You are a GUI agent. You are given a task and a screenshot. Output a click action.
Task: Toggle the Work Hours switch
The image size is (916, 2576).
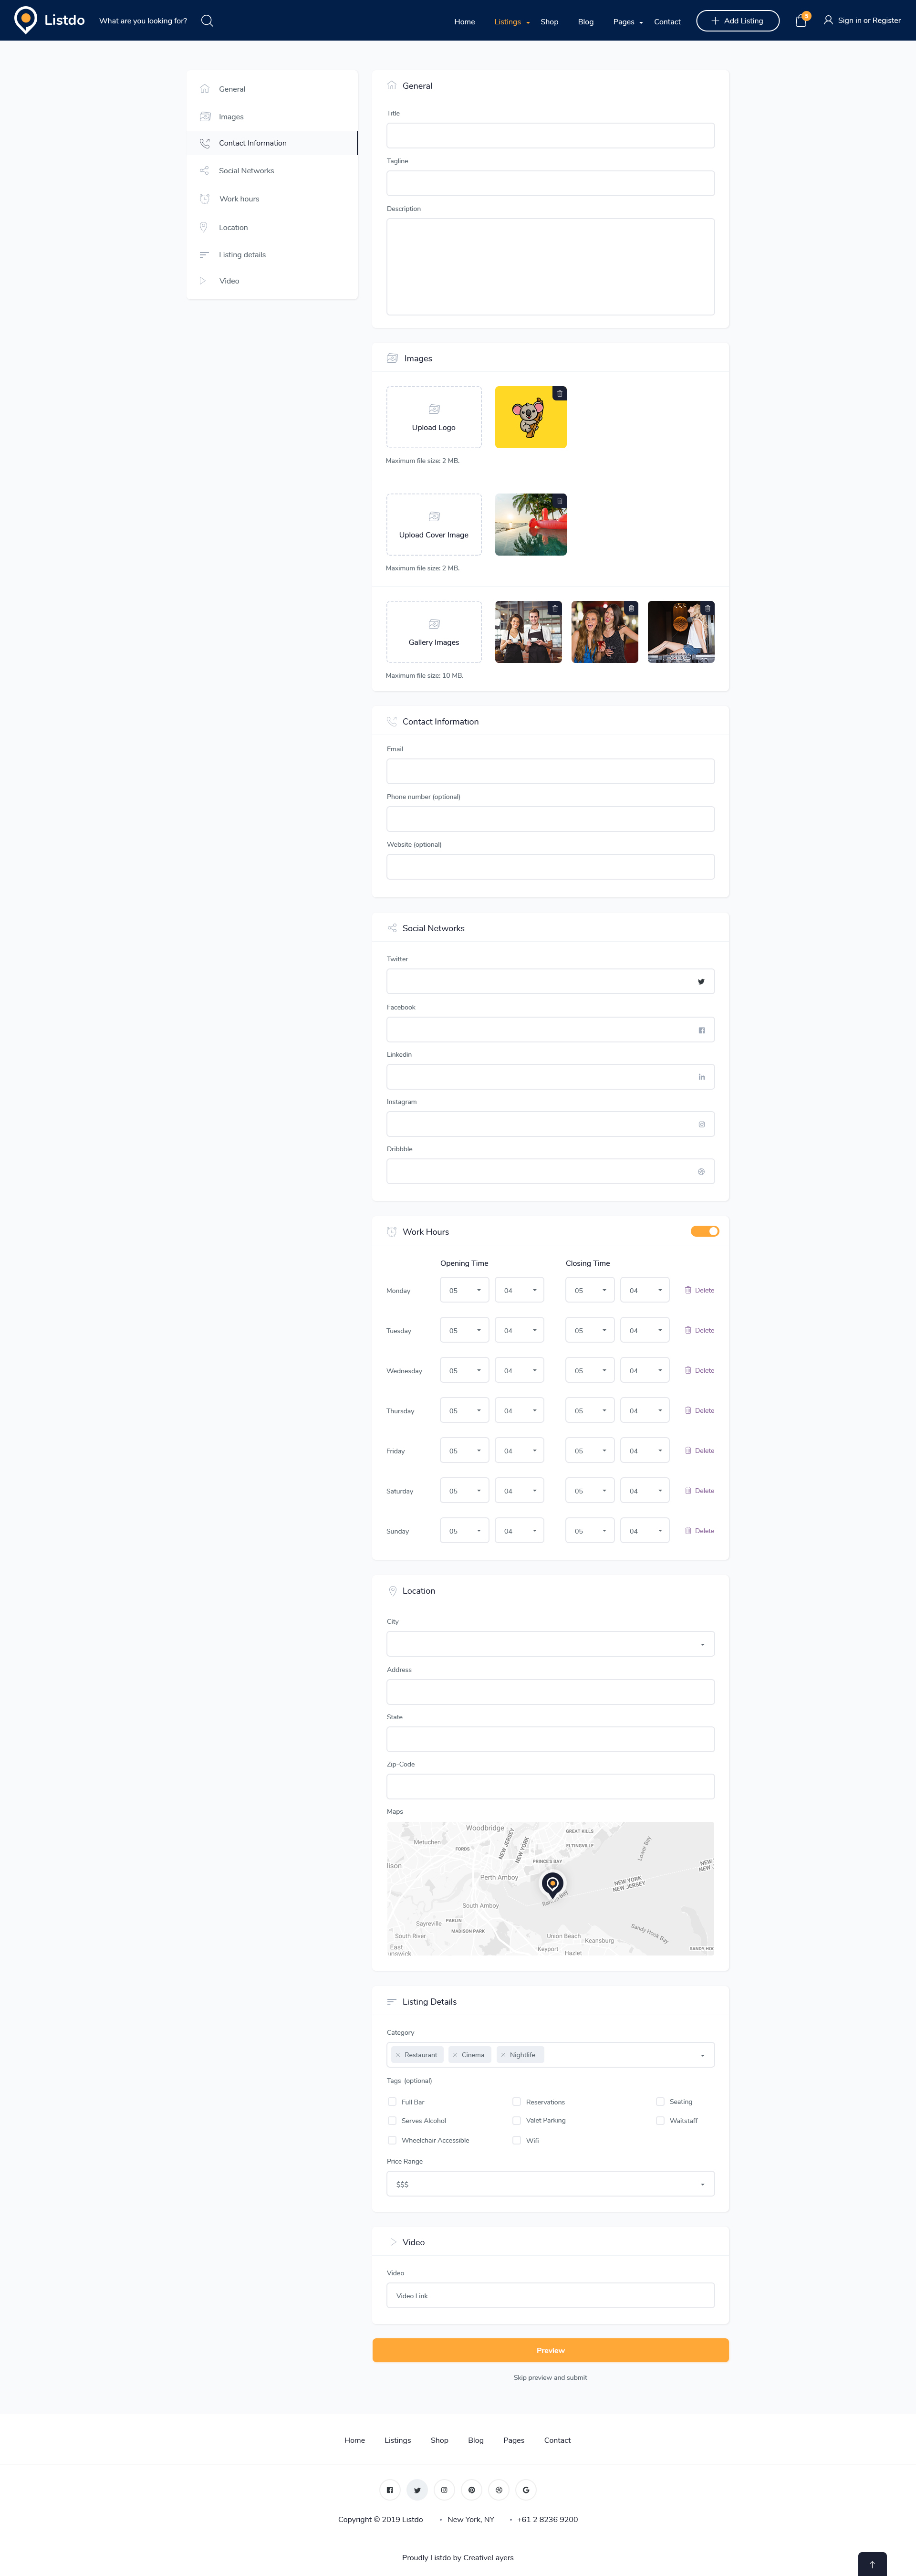(704, 1231)
